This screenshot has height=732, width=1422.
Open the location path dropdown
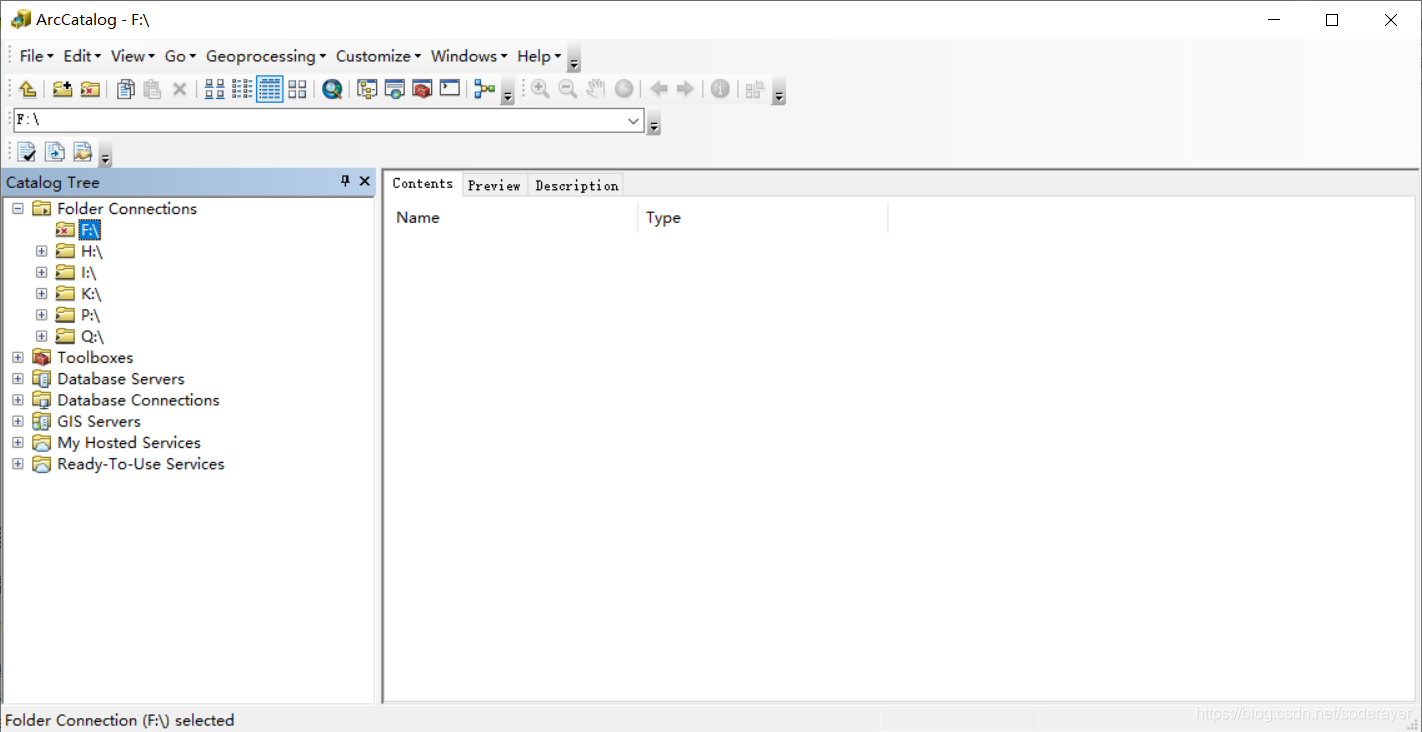point(633,120)
